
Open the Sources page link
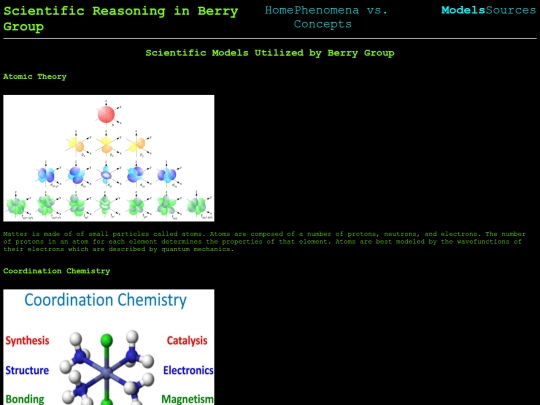click(x=511, y=10)
